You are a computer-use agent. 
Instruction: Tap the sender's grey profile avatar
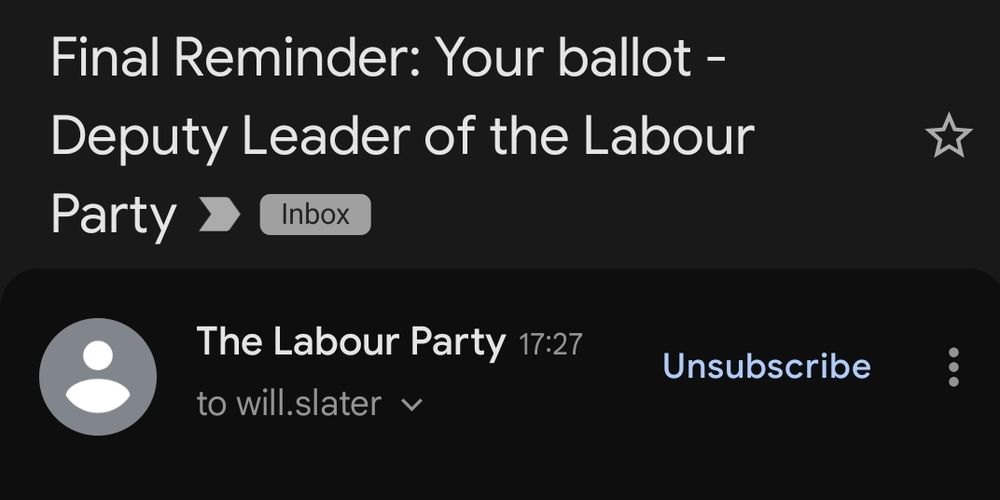click(x=97, y=376)
